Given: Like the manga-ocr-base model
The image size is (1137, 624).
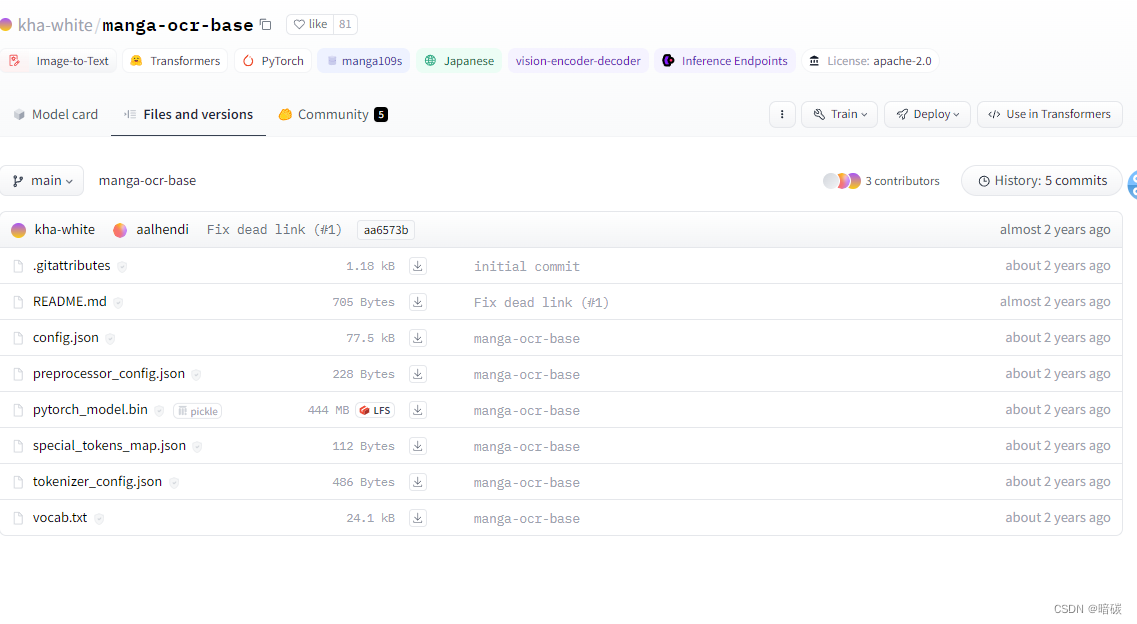Looking at the screenshot, I should pyautogui.click(x=310, y=24).
